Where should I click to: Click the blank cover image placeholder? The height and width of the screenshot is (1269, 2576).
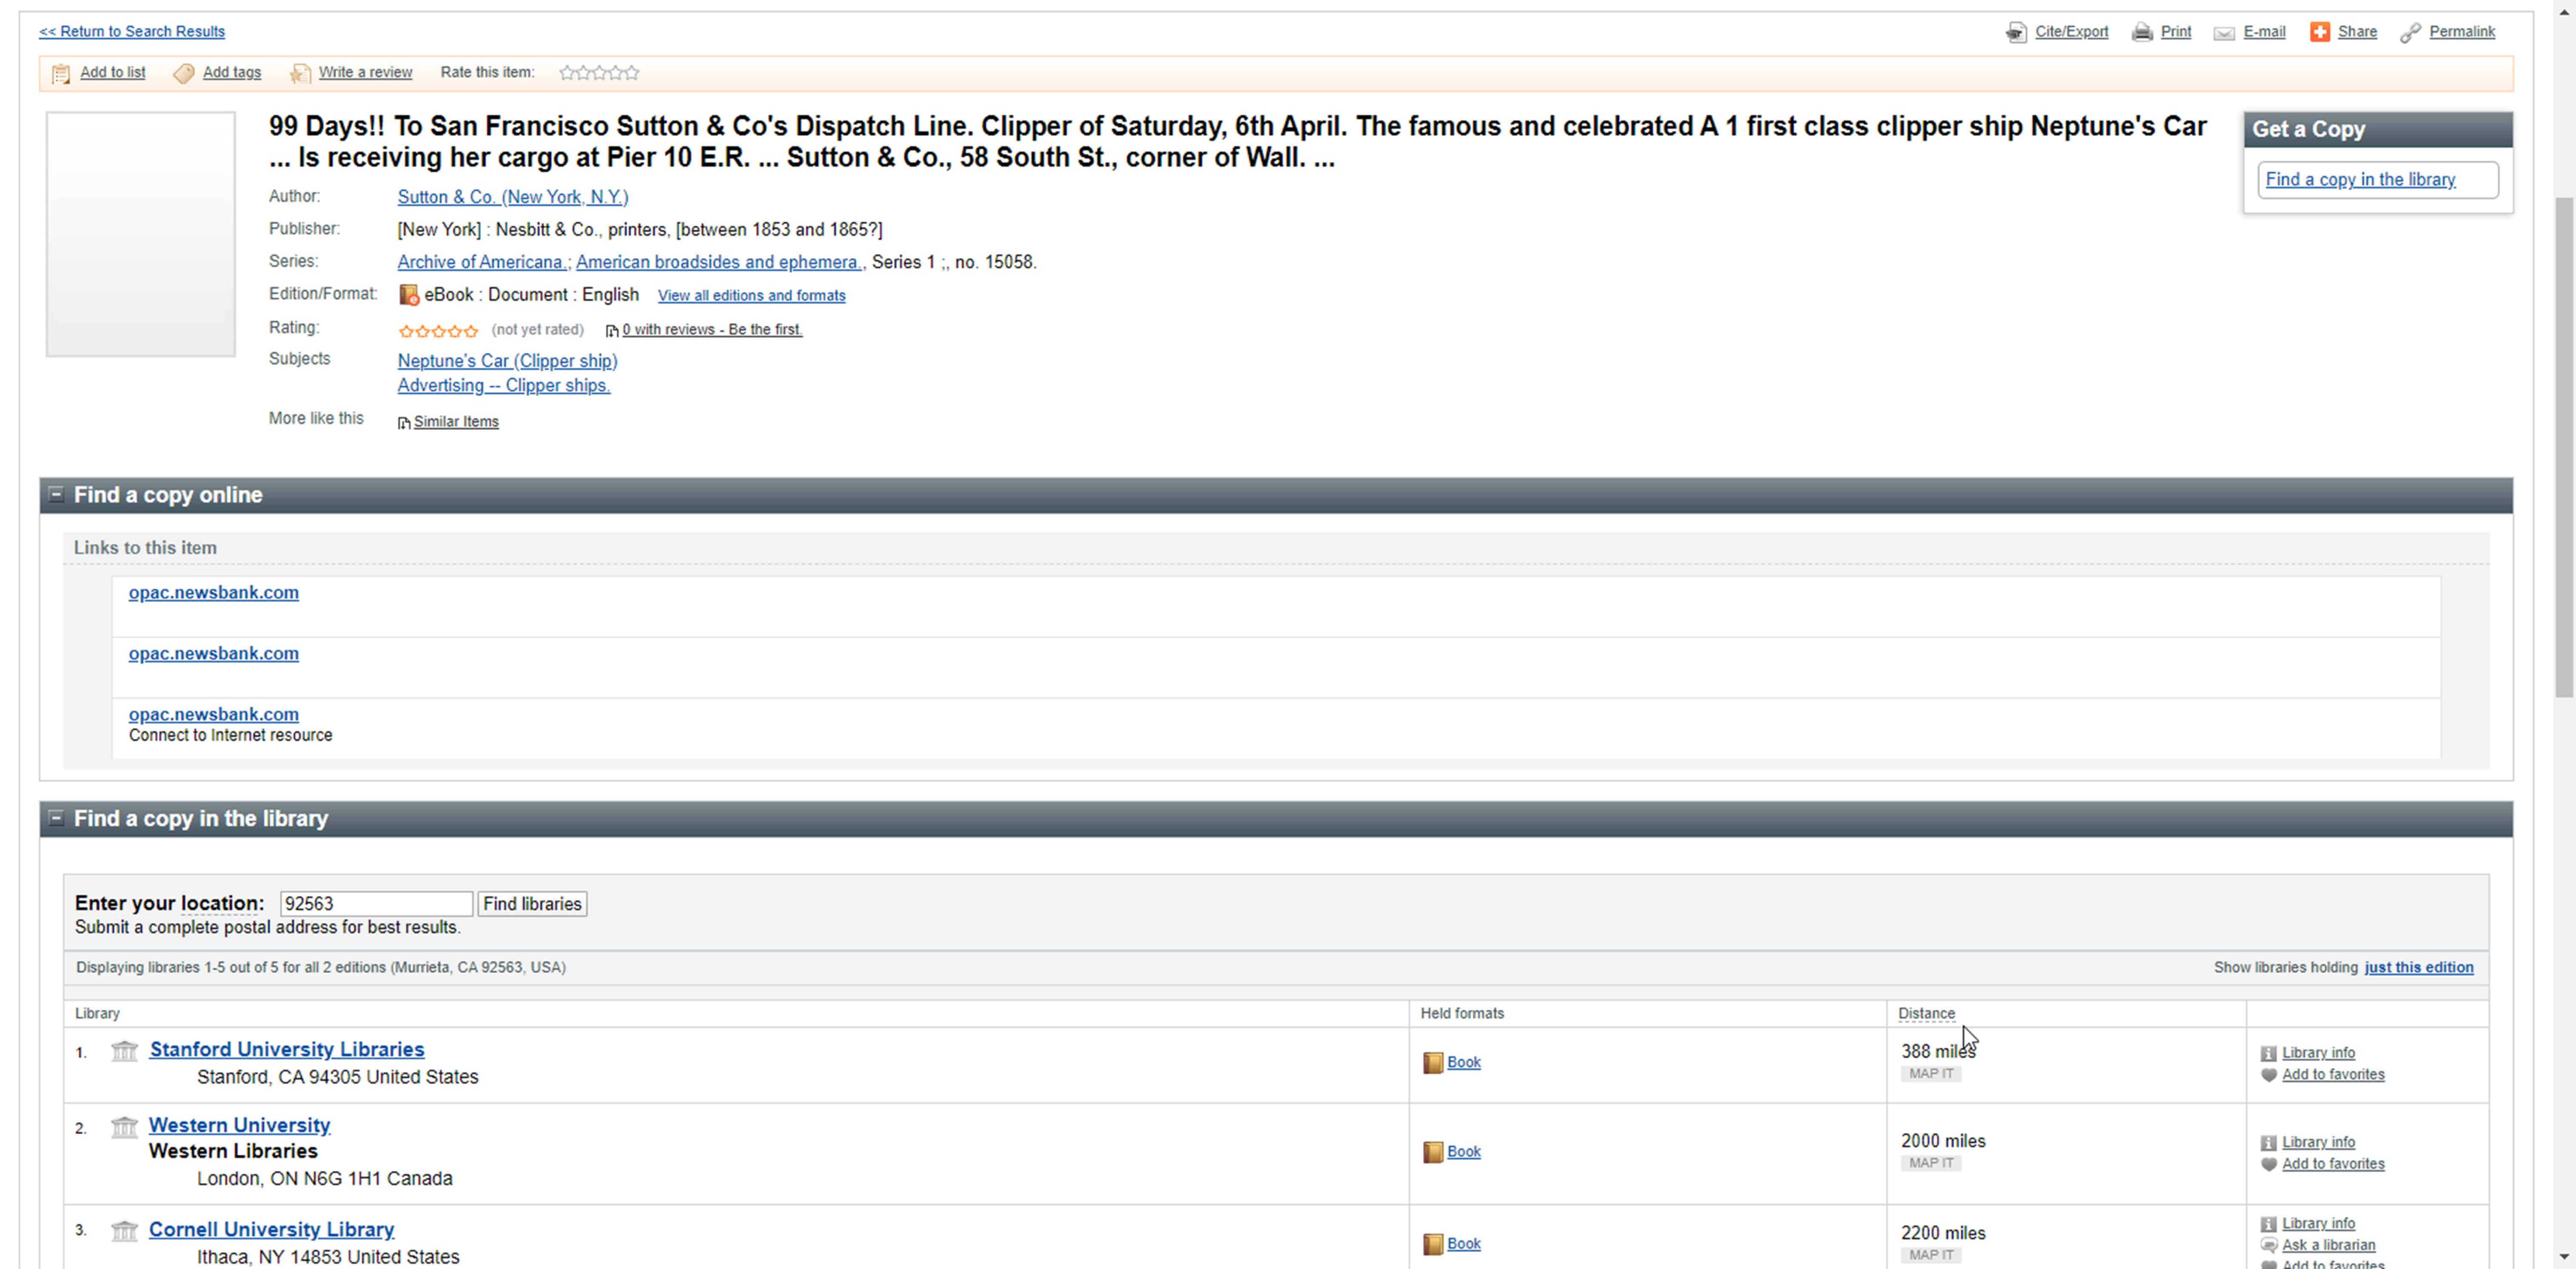pyautogui.click(x=141, y=234)
